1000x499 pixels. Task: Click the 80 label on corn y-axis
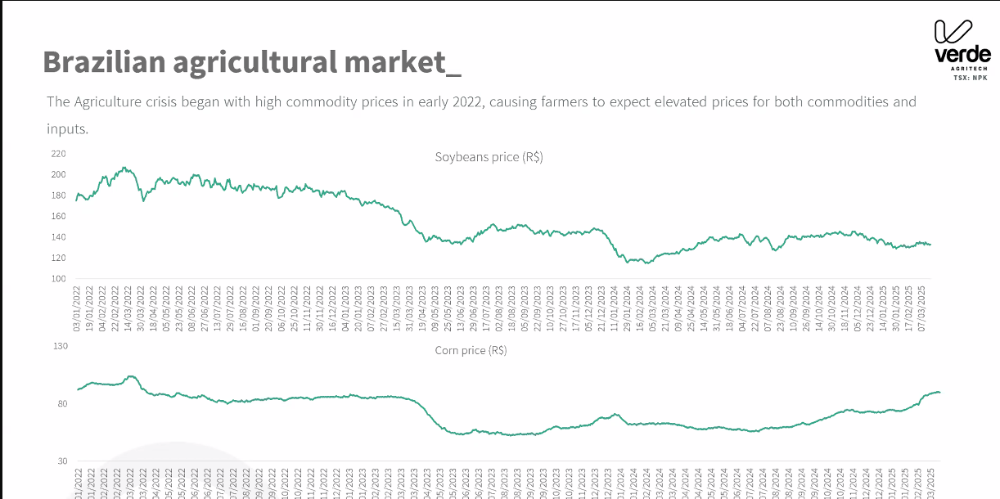coord(60,404)
